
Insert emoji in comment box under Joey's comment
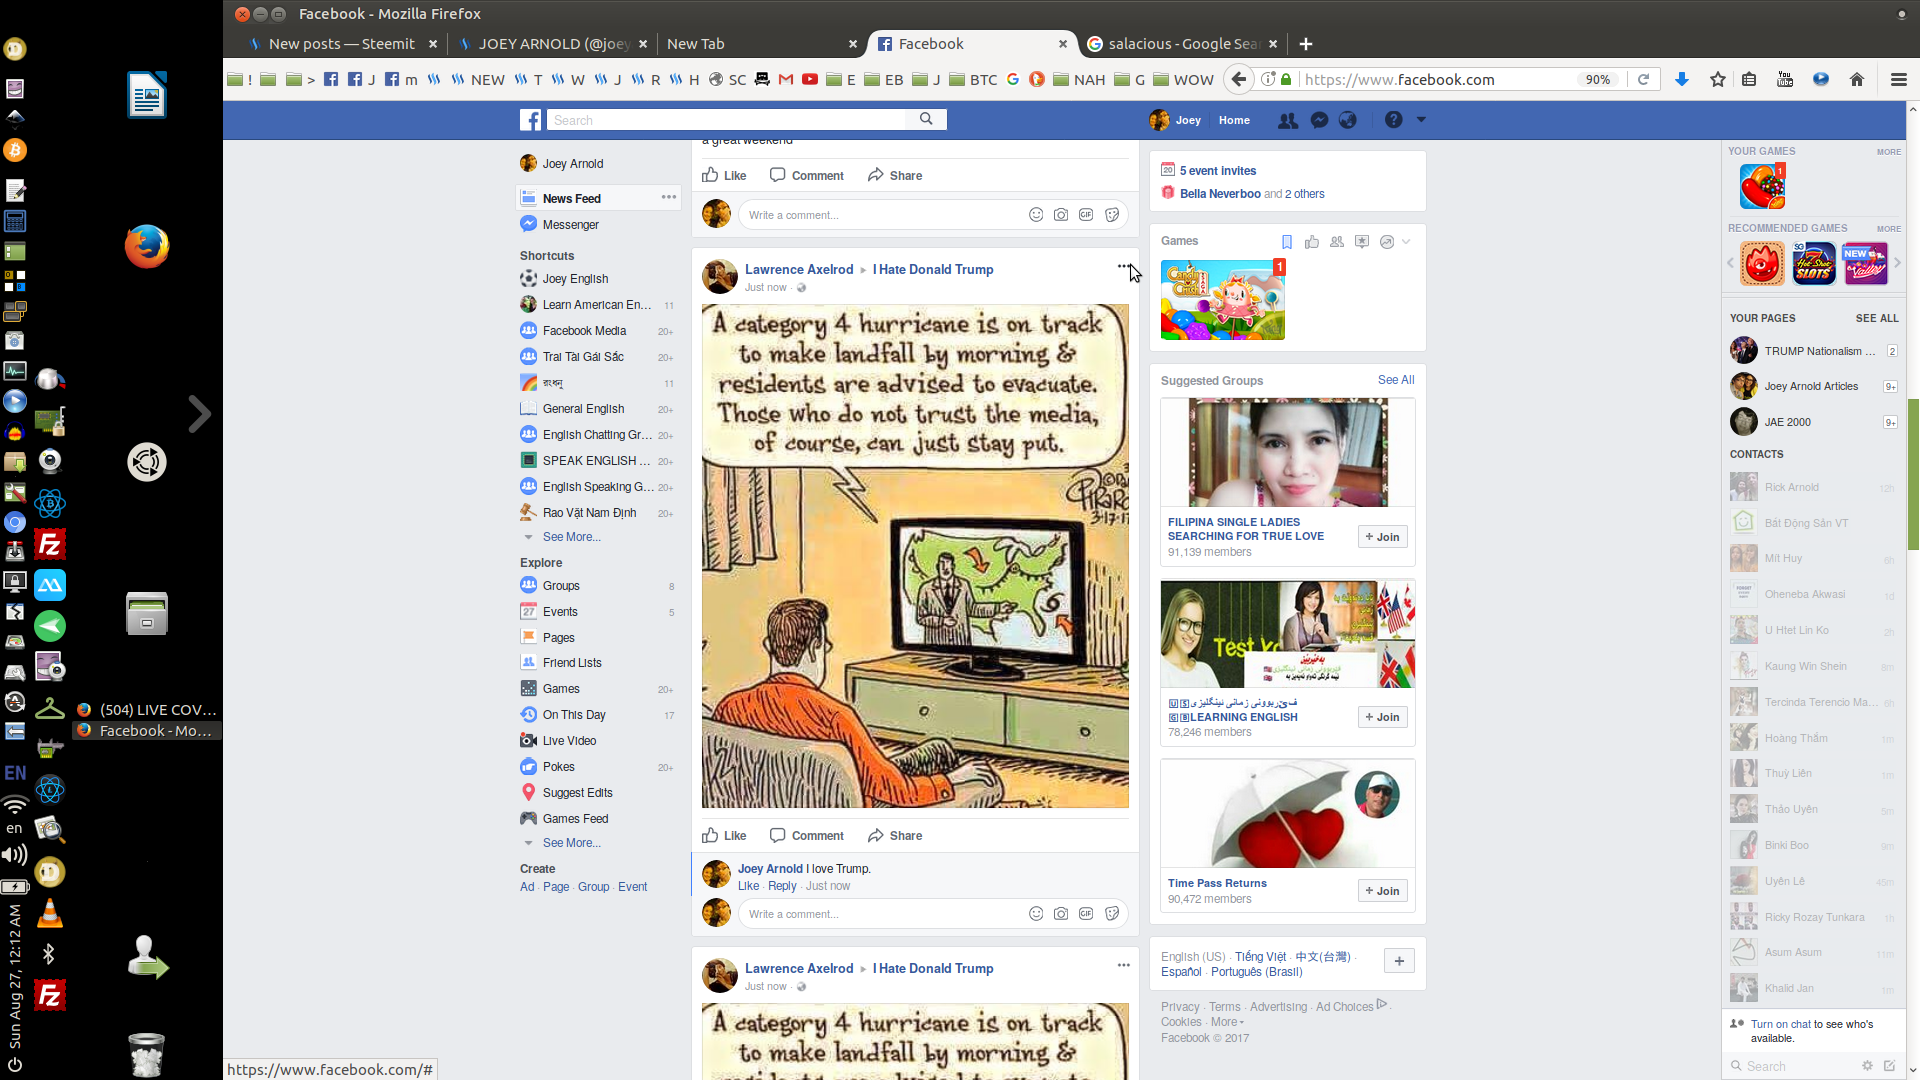(1036, 914)
